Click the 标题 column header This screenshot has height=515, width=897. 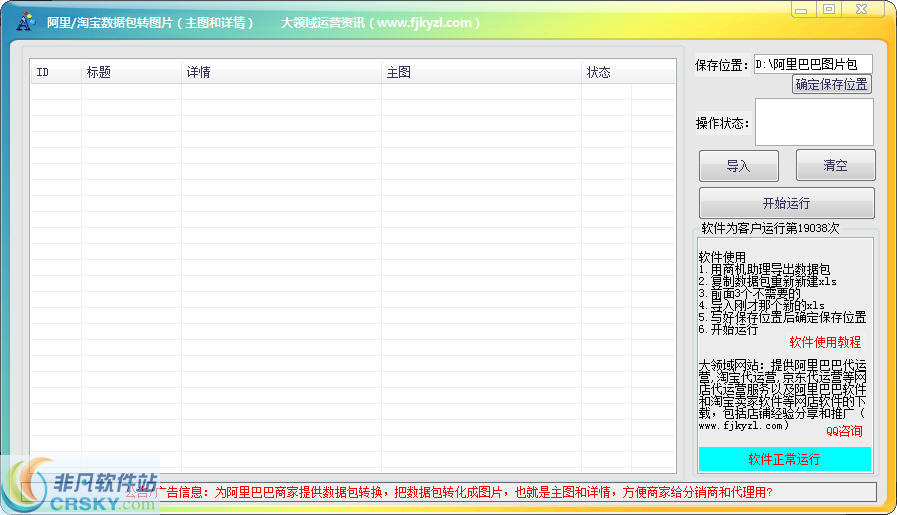click(x=131, y=72)
